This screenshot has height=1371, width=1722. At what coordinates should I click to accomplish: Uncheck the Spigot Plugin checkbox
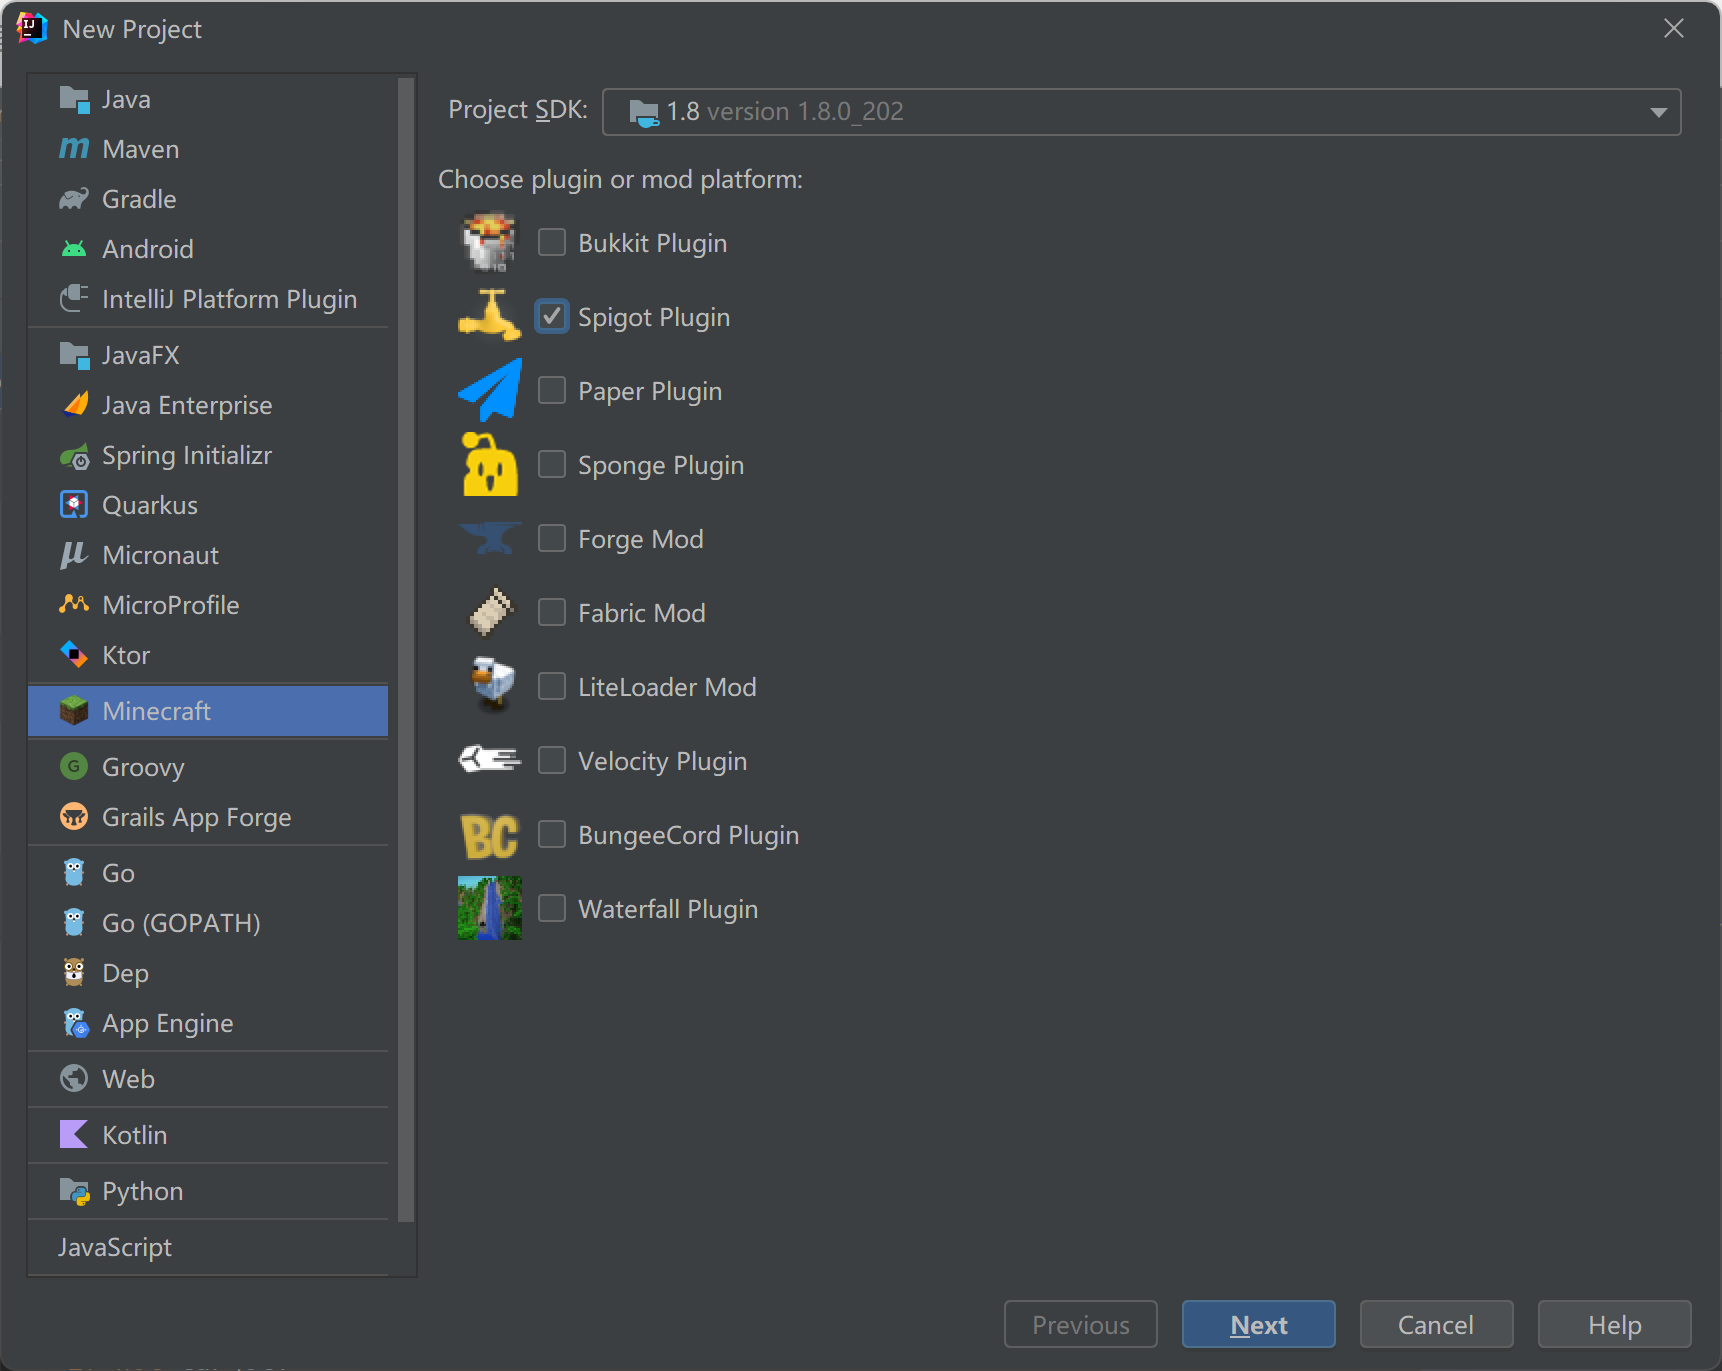coord(552,317)
